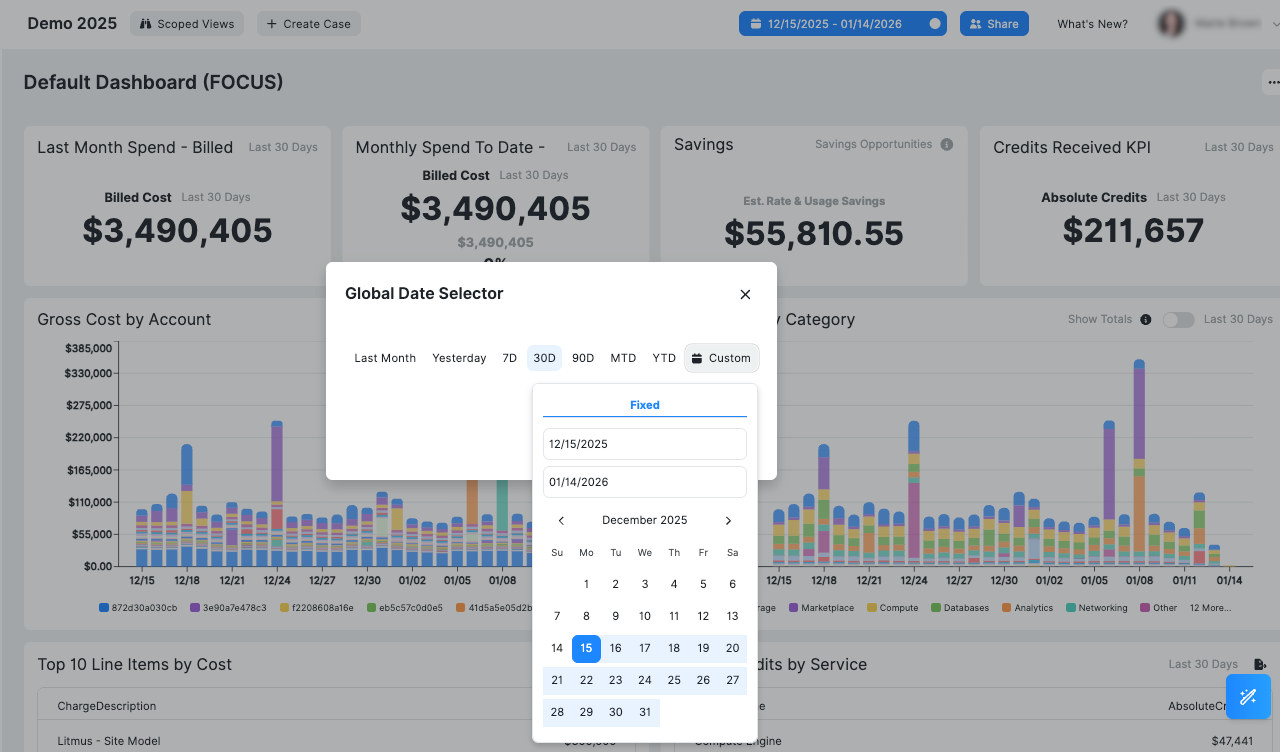The height and width of the screenshot is (752, 1280).
Task: Open the AI assistant magic wand button
Action: tap(1248, 696)
